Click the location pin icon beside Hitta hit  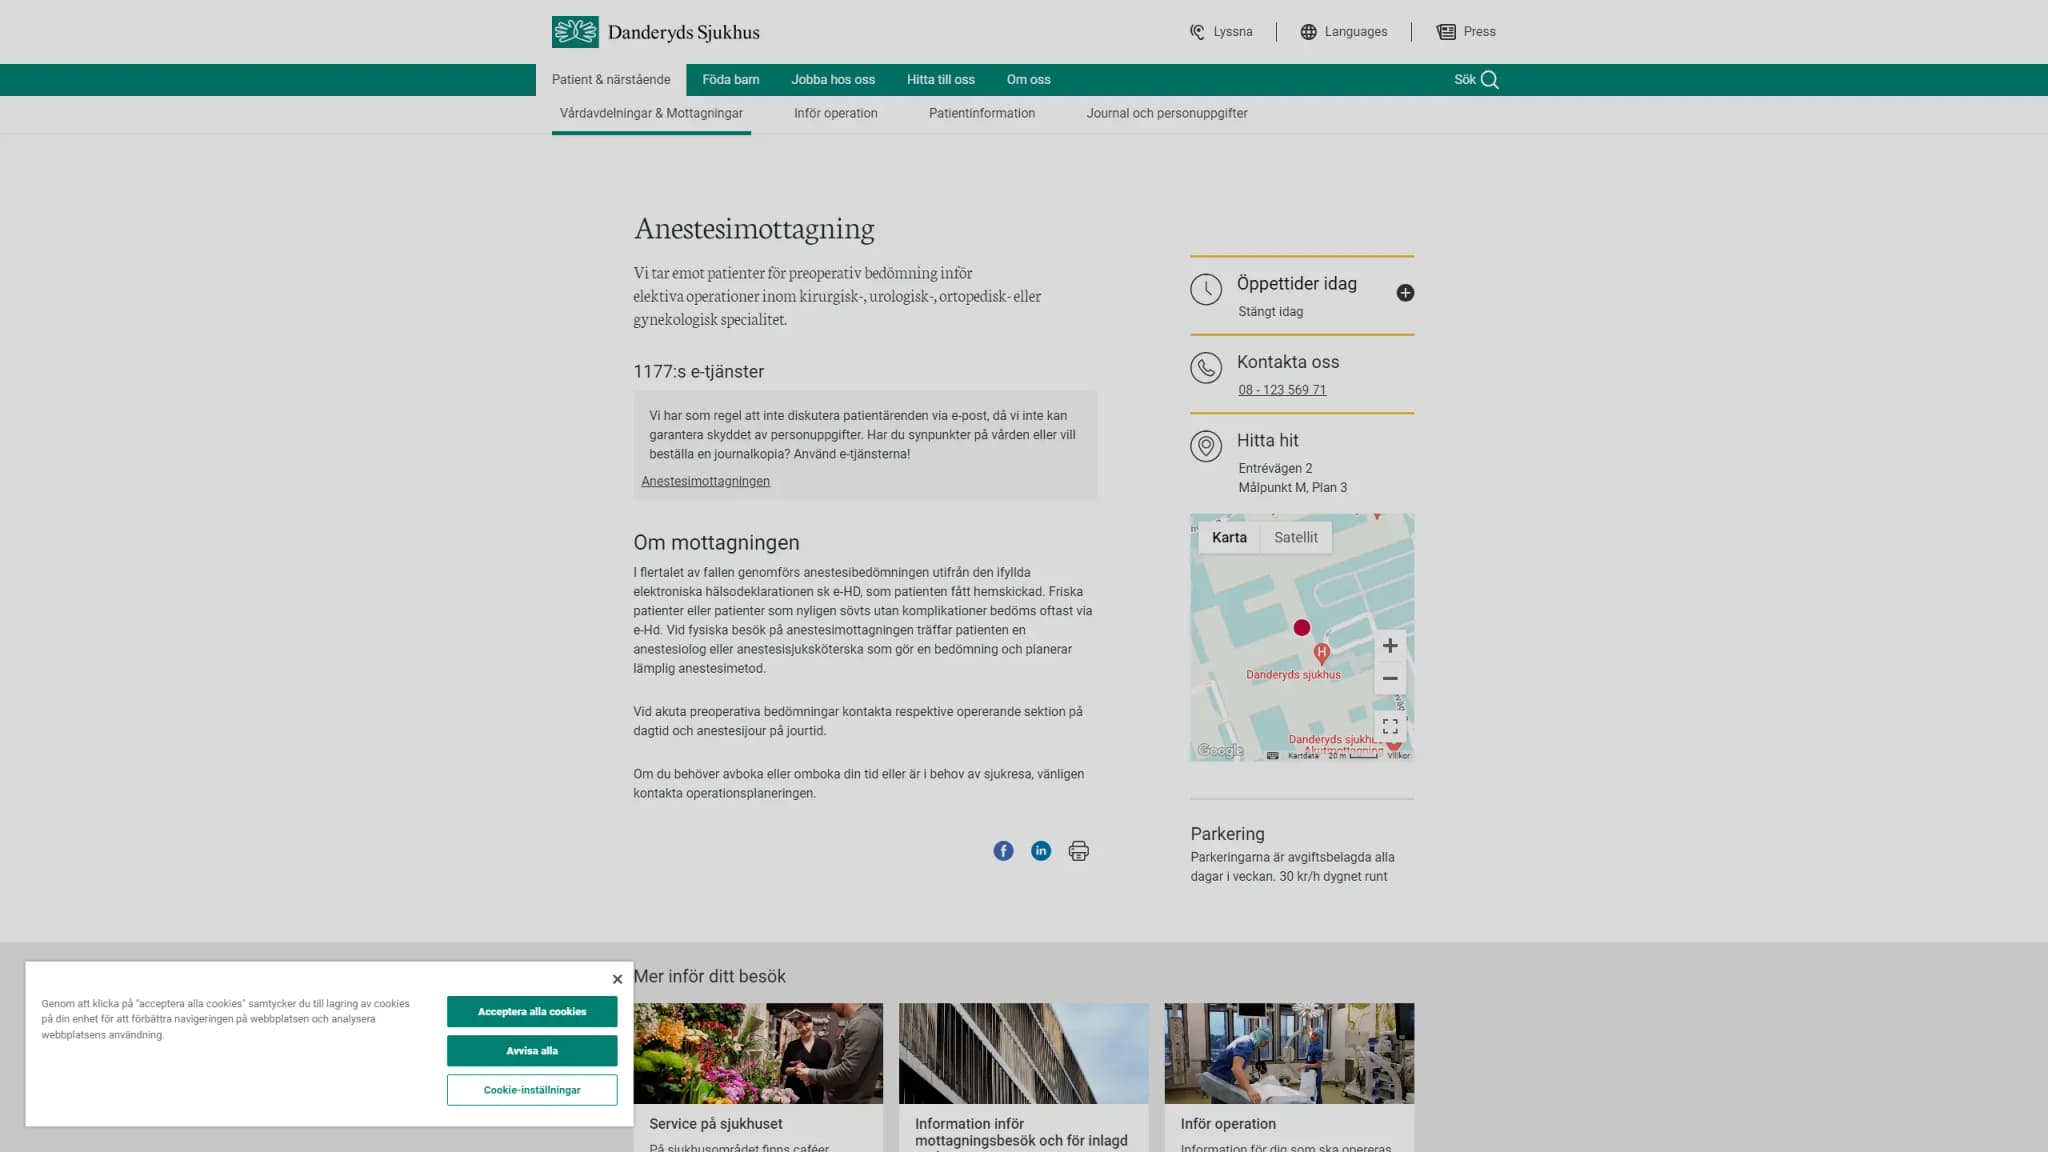point(1206,446)
